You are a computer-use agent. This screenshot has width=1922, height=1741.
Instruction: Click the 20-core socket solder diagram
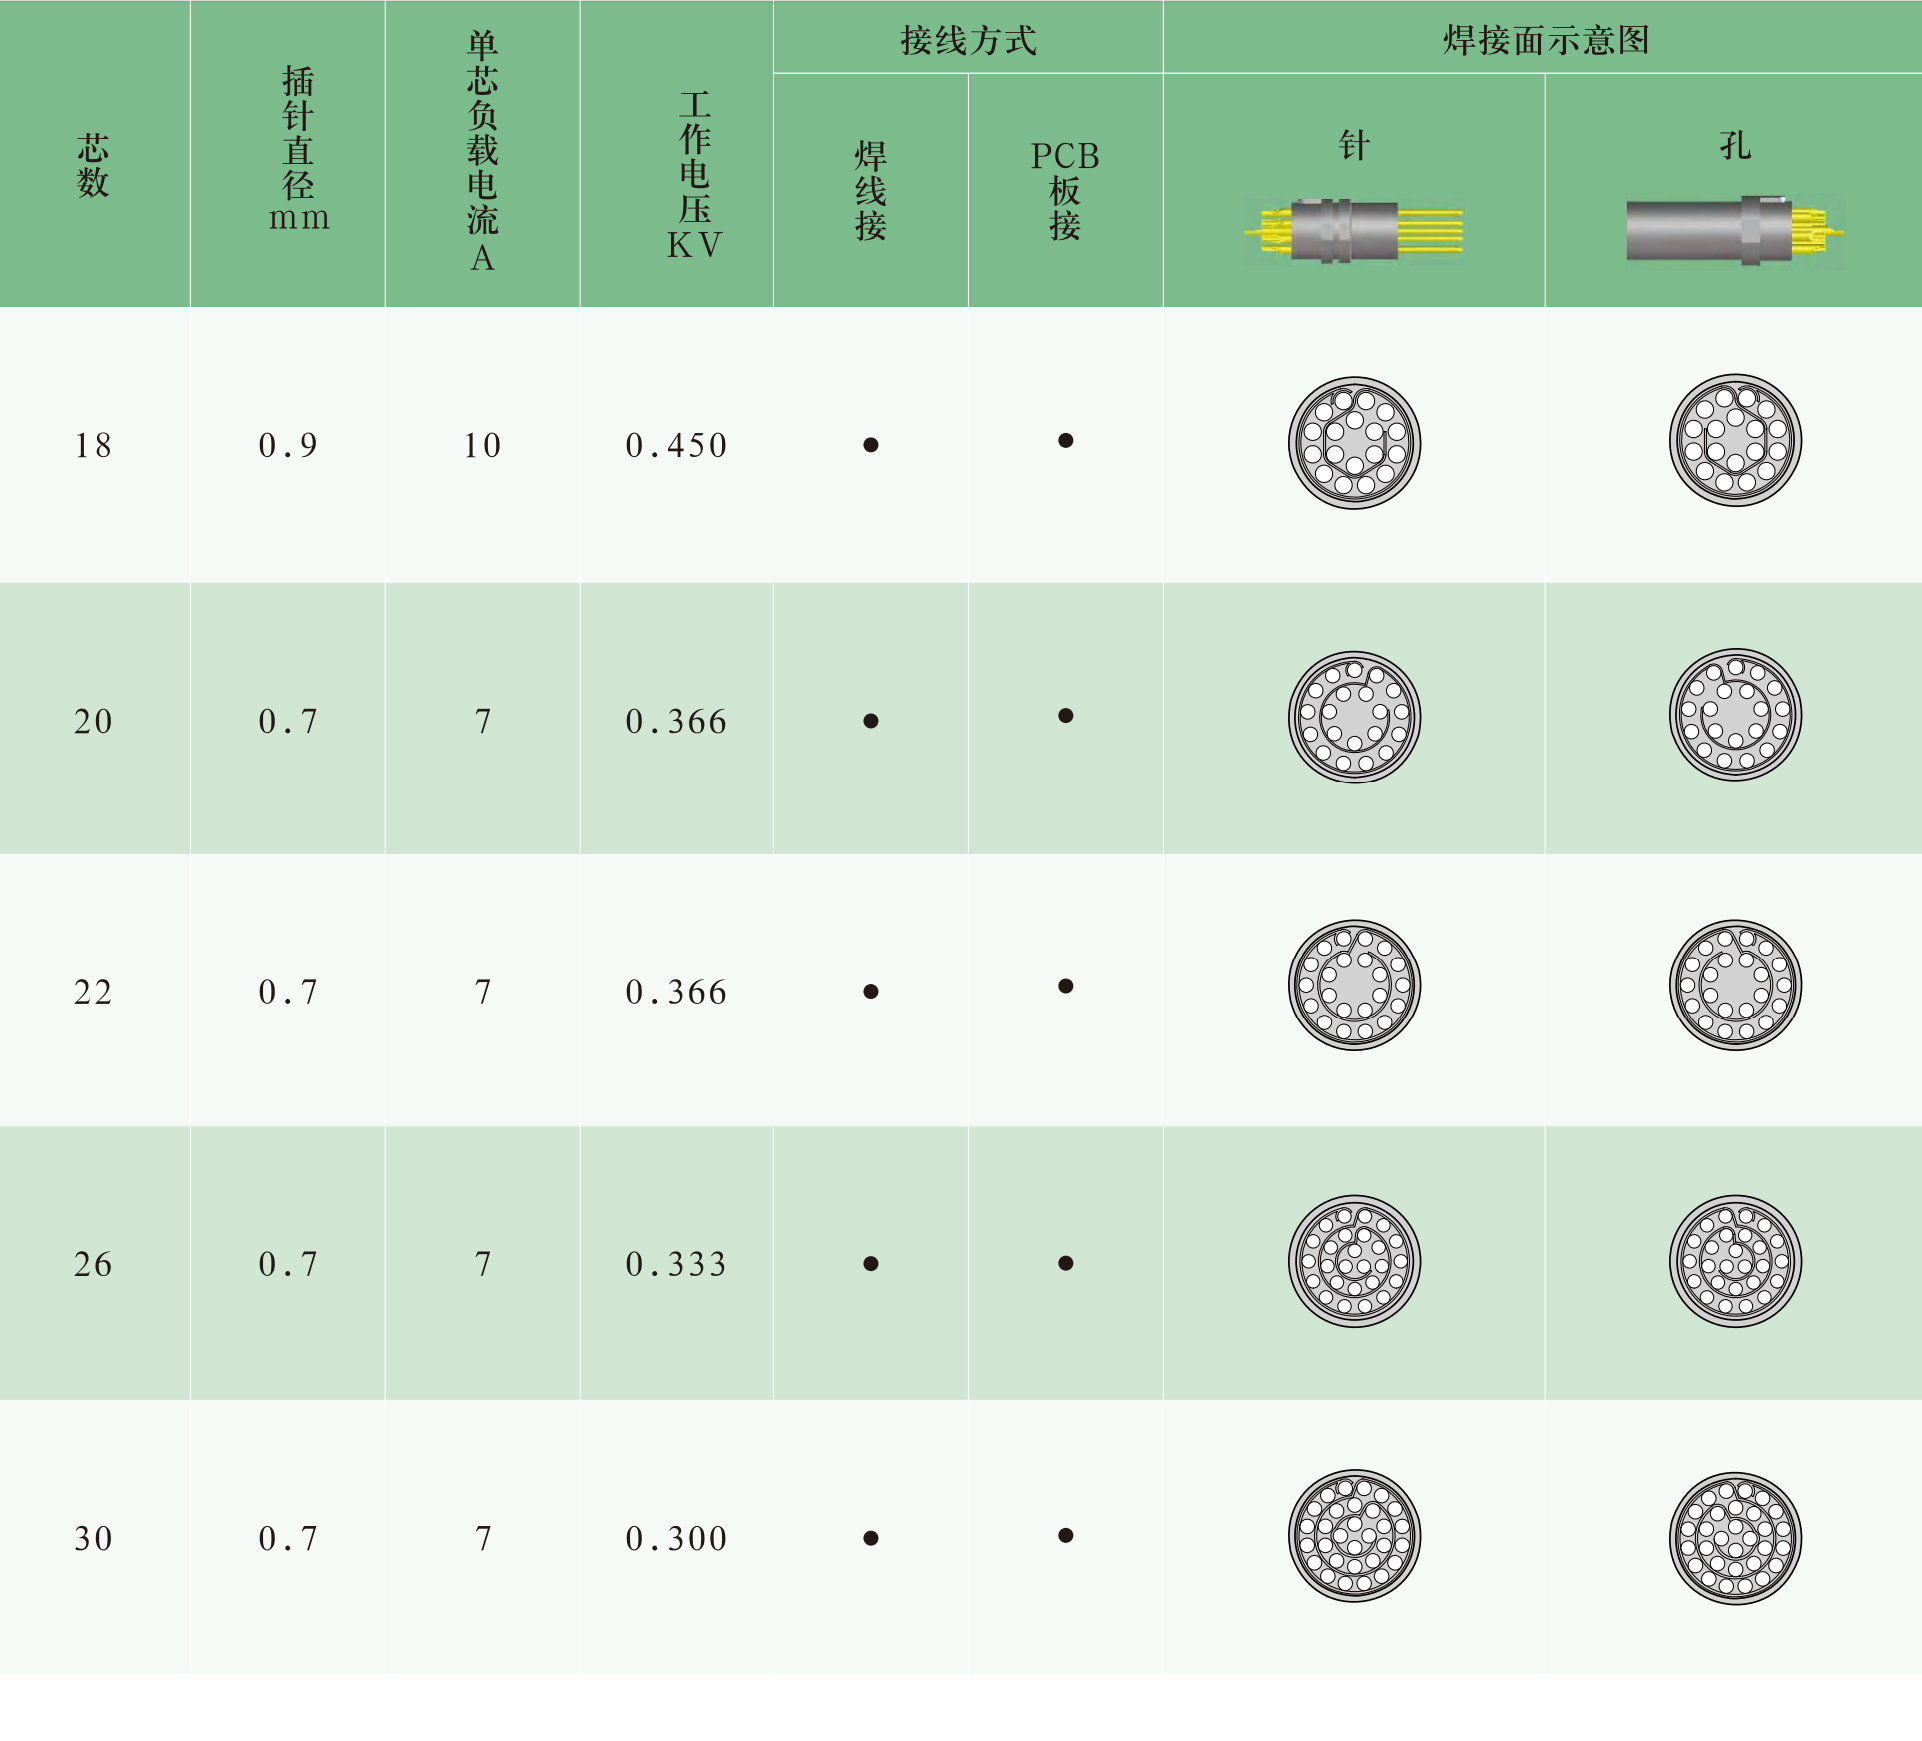click(1735, 715)
